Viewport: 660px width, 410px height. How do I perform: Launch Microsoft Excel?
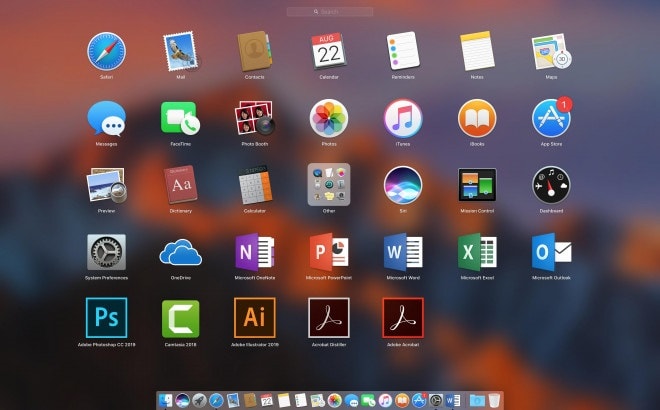click(477, 252)
